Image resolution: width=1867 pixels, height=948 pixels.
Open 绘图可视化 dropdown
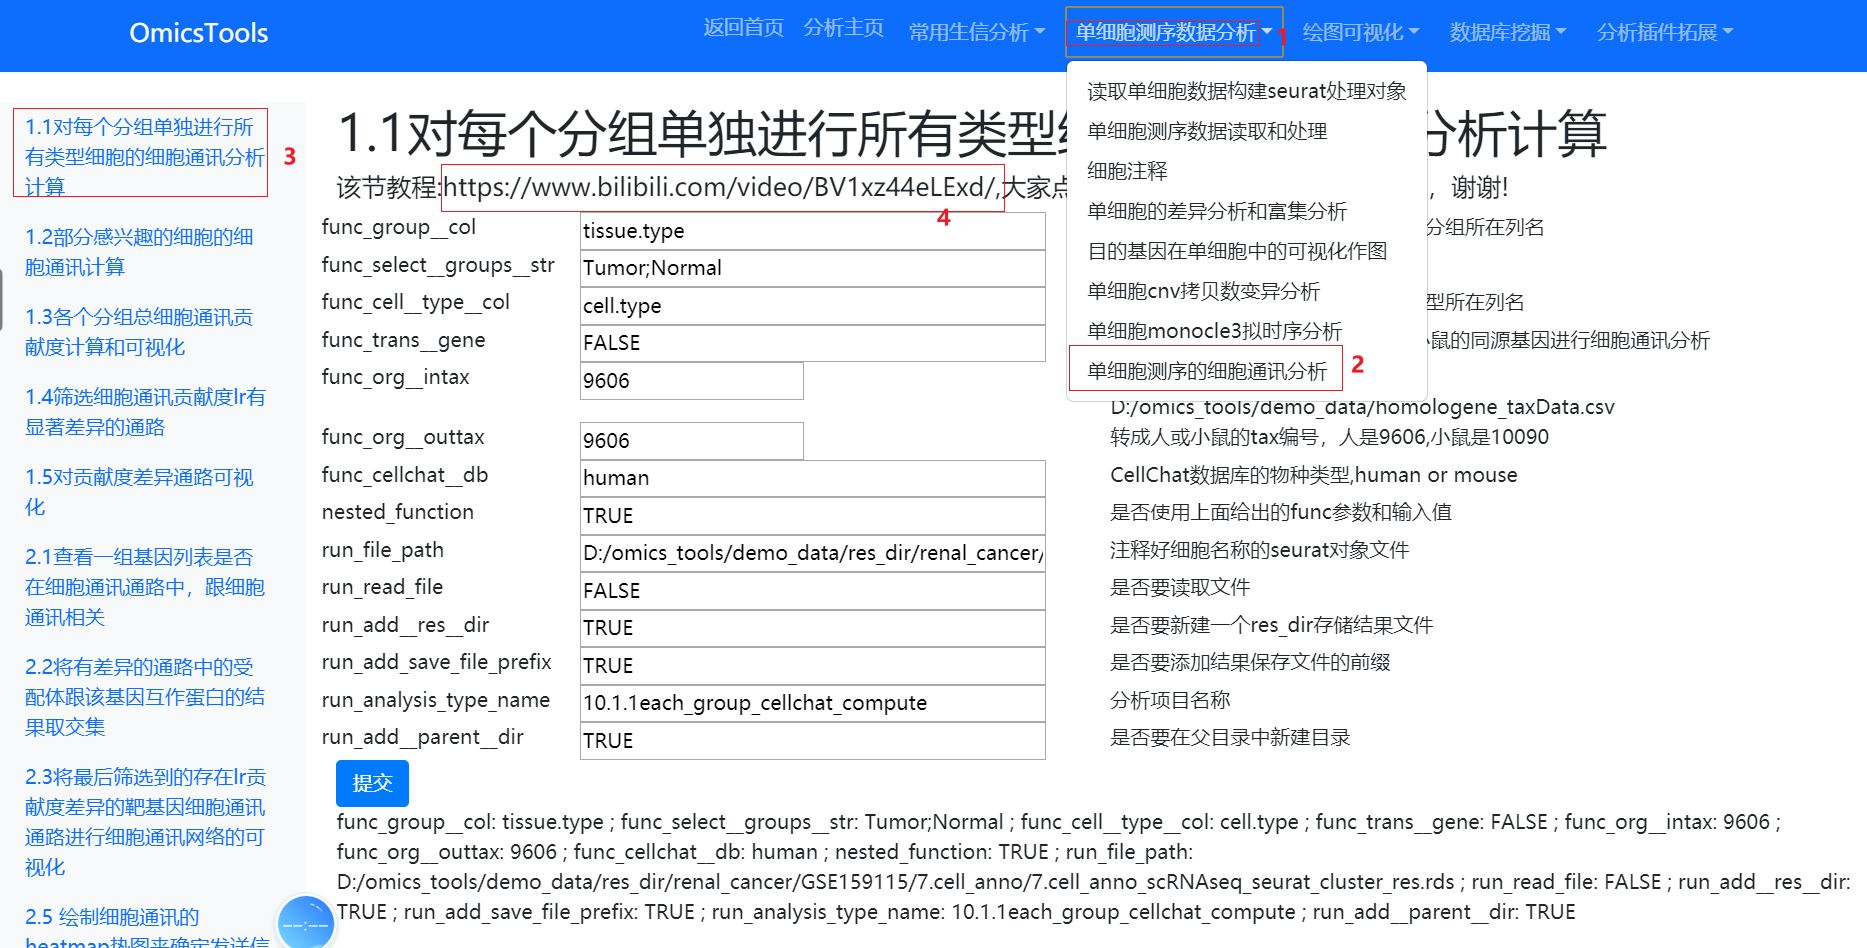pyautogui.click(x=1360, y=33)
